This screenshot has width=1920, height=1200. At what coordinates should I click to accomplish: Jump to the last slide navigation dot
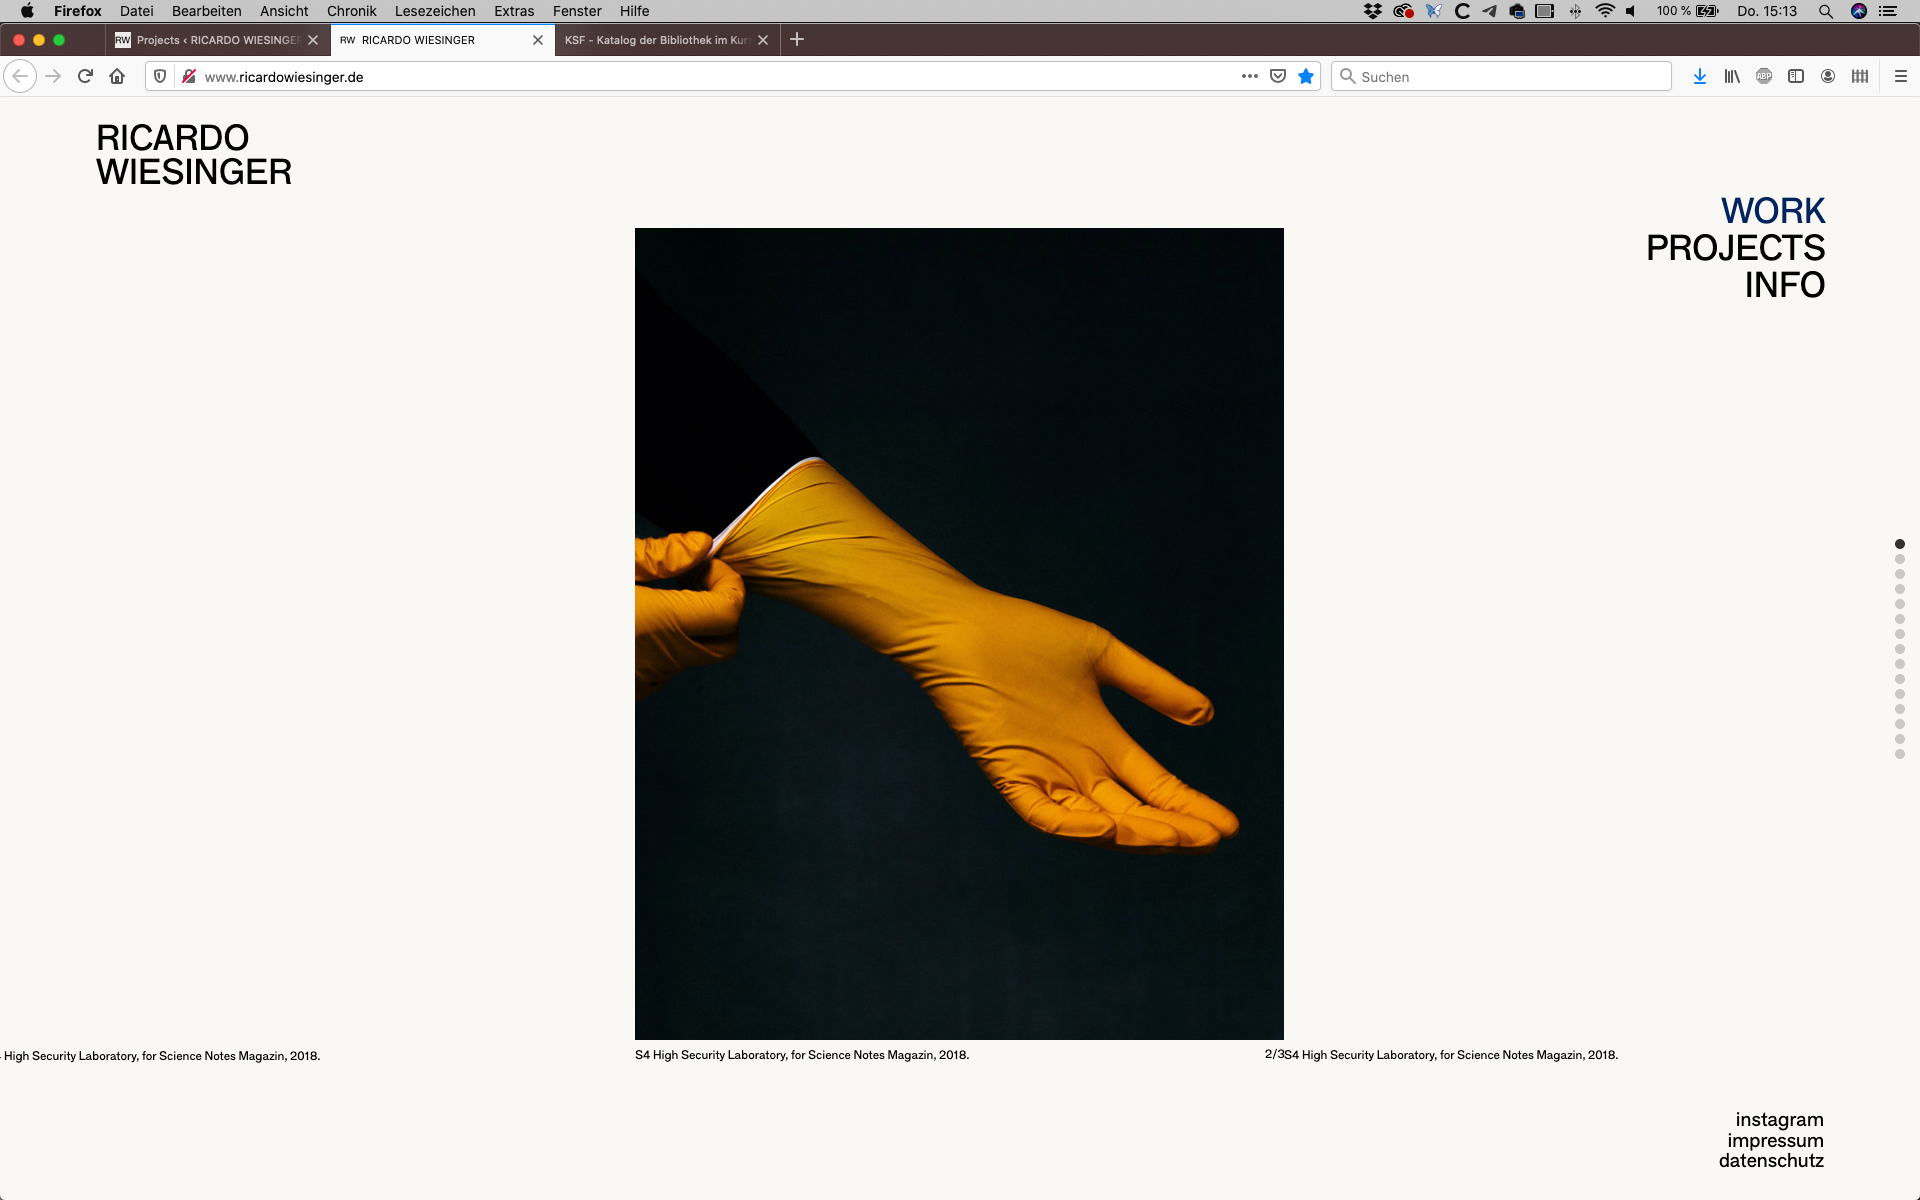point(1899,754)
